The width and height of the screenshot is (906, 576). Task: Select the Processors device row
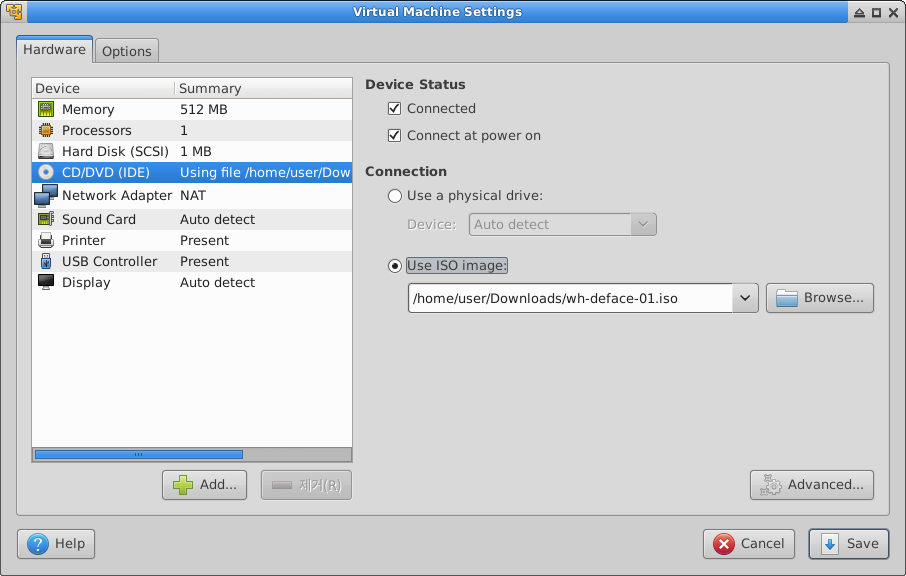[192, 130]
